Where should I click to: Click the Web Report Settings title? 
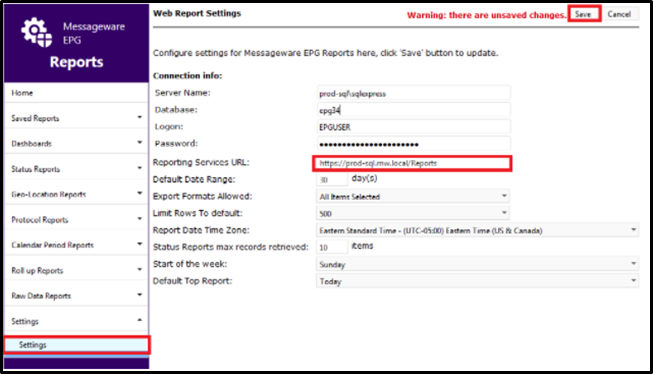[x=197, y=13]
